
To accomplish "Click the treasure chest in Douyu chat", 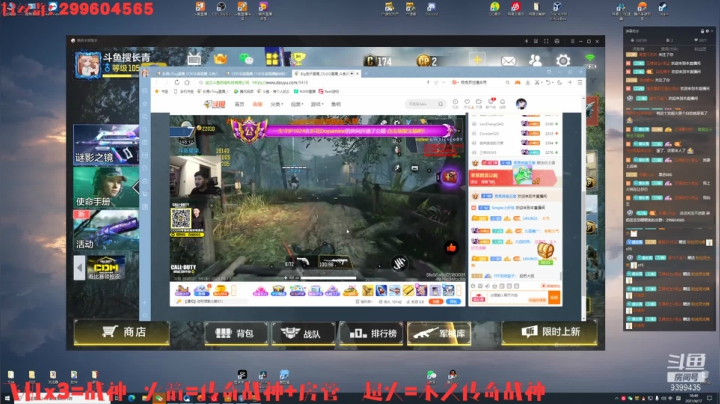I will (545, 252).
